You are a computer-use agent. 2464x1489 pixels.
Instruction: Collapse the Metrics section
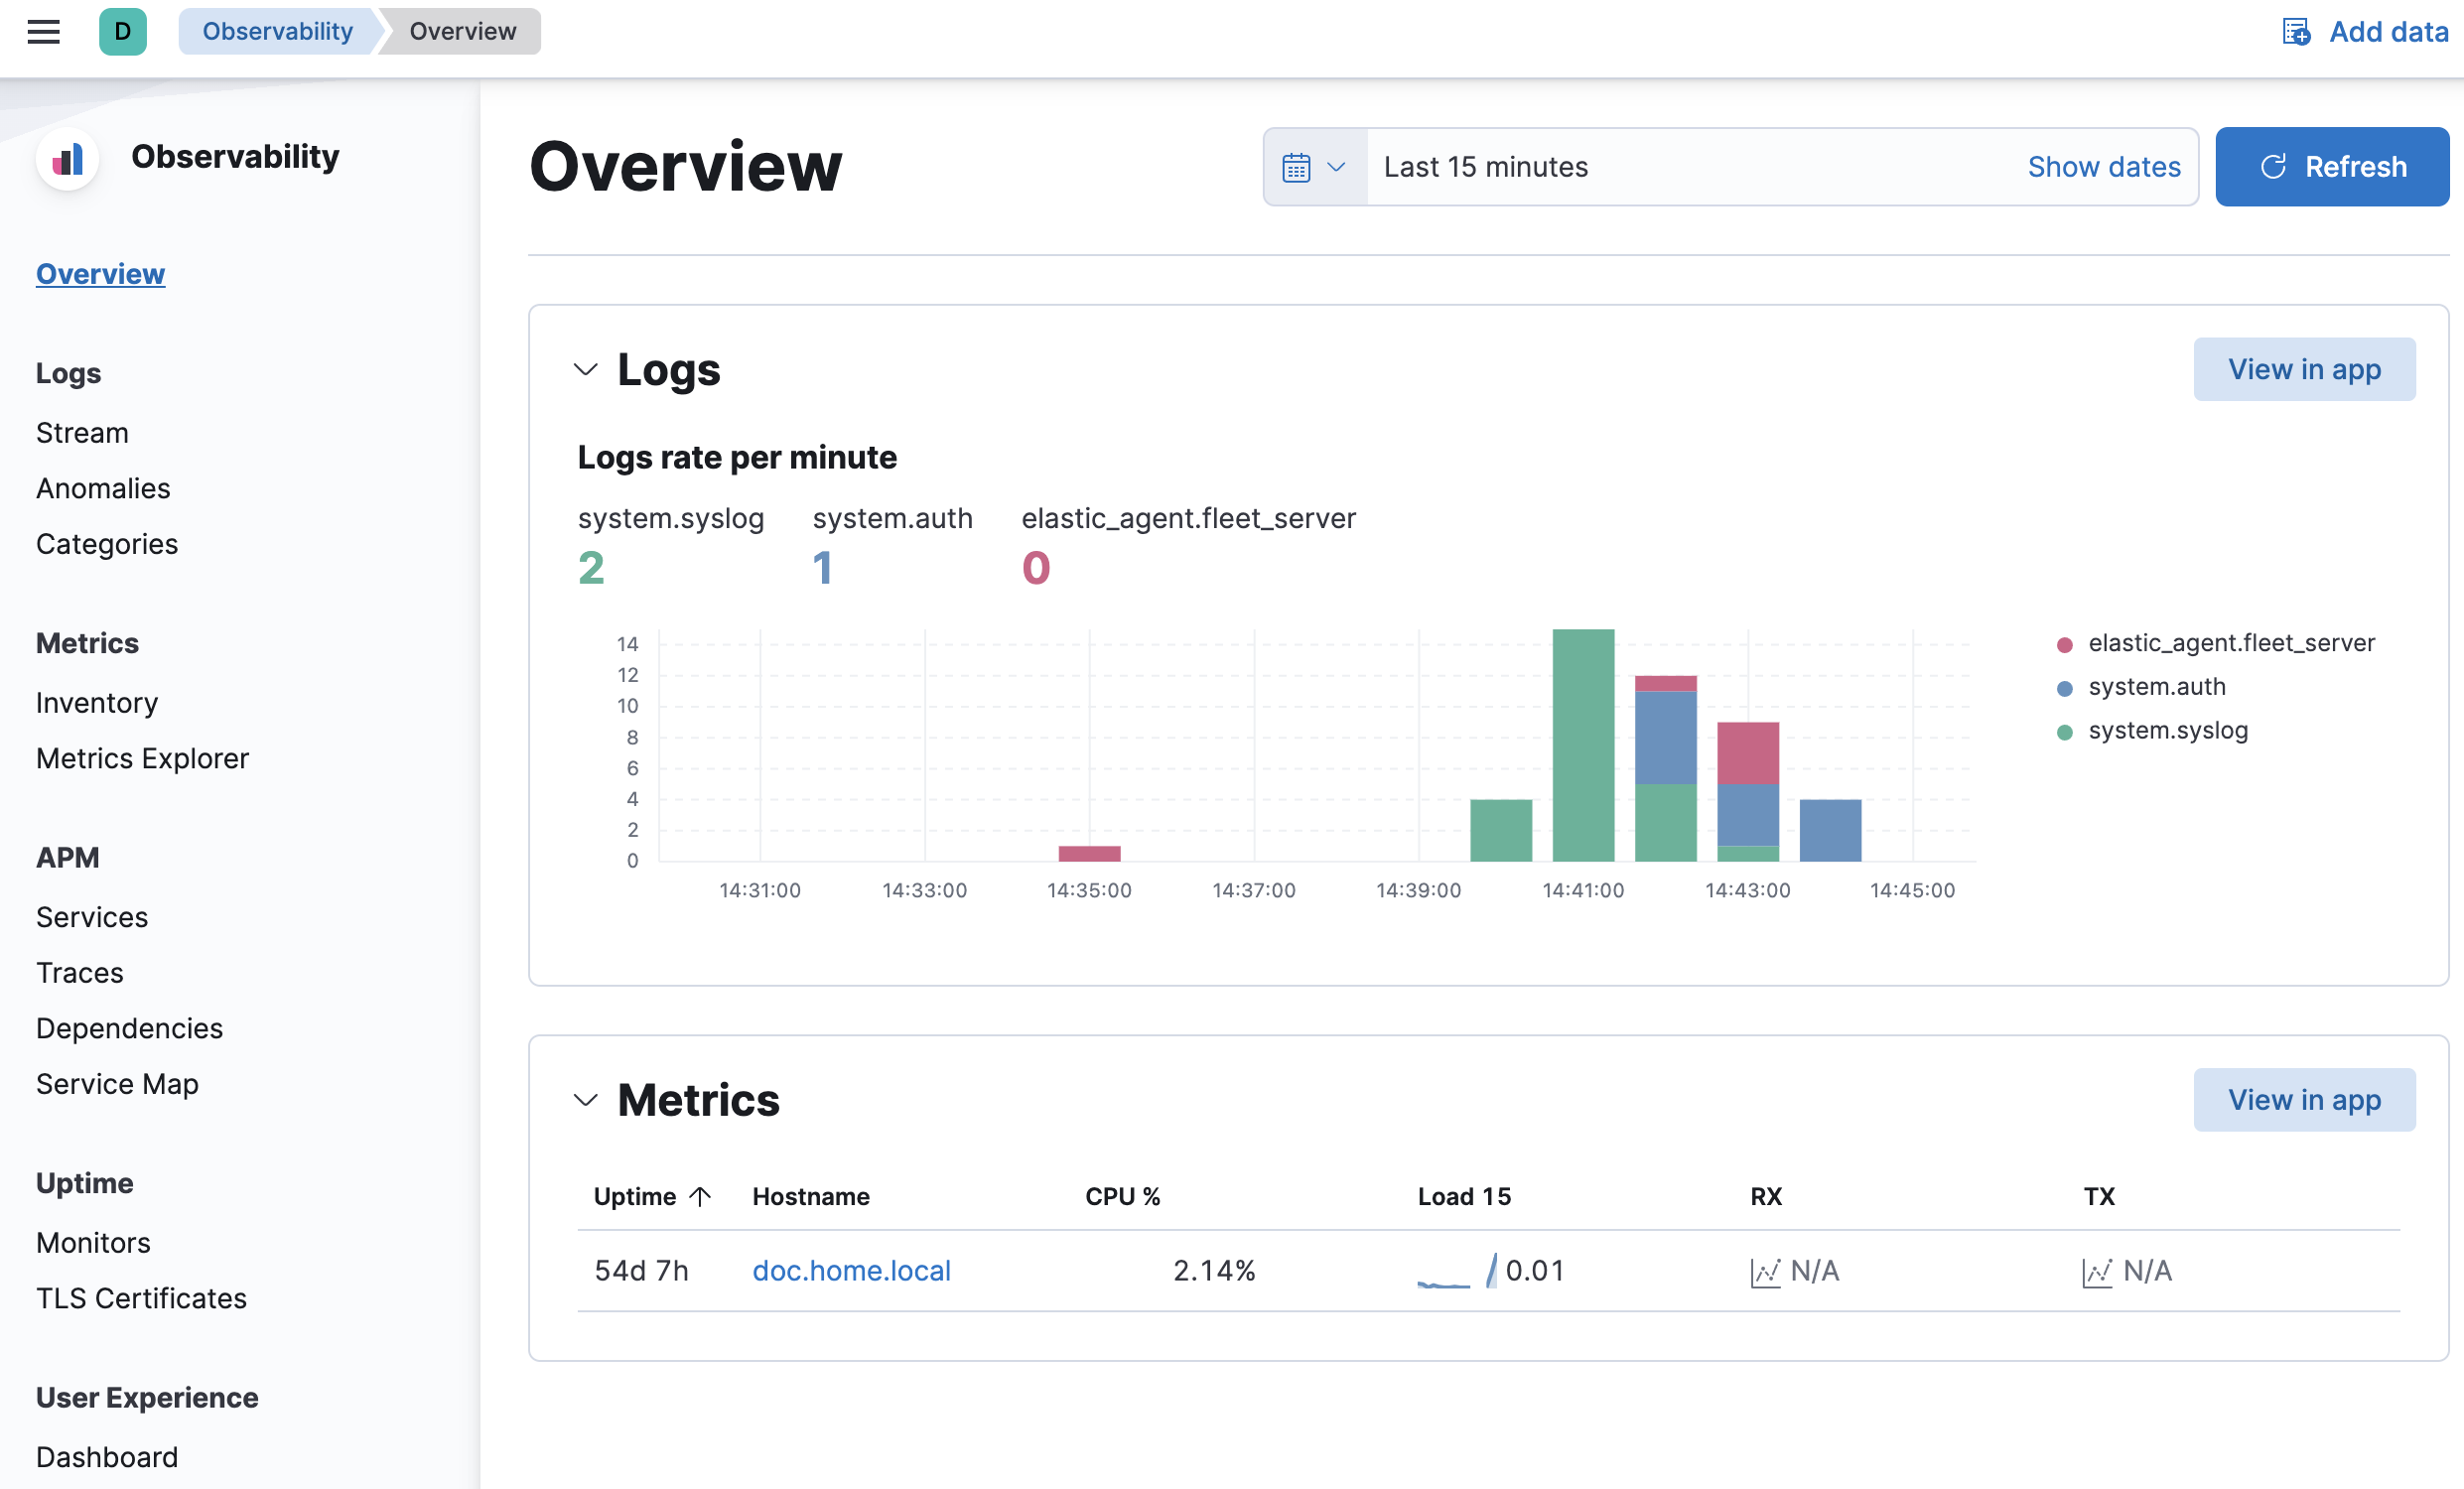point(586,1101)
